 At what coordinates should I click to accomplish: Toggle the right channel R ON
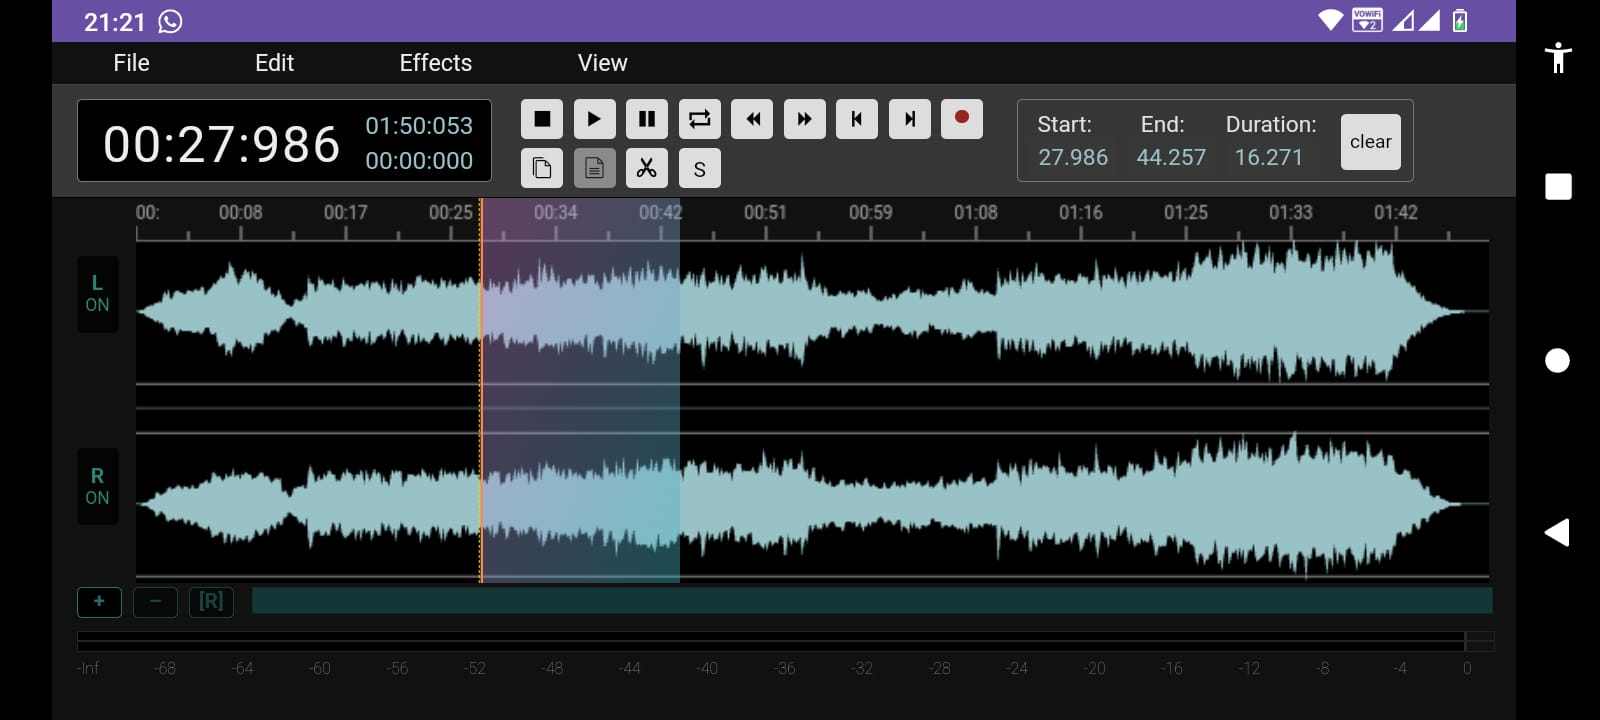click(x=97, y=487)
